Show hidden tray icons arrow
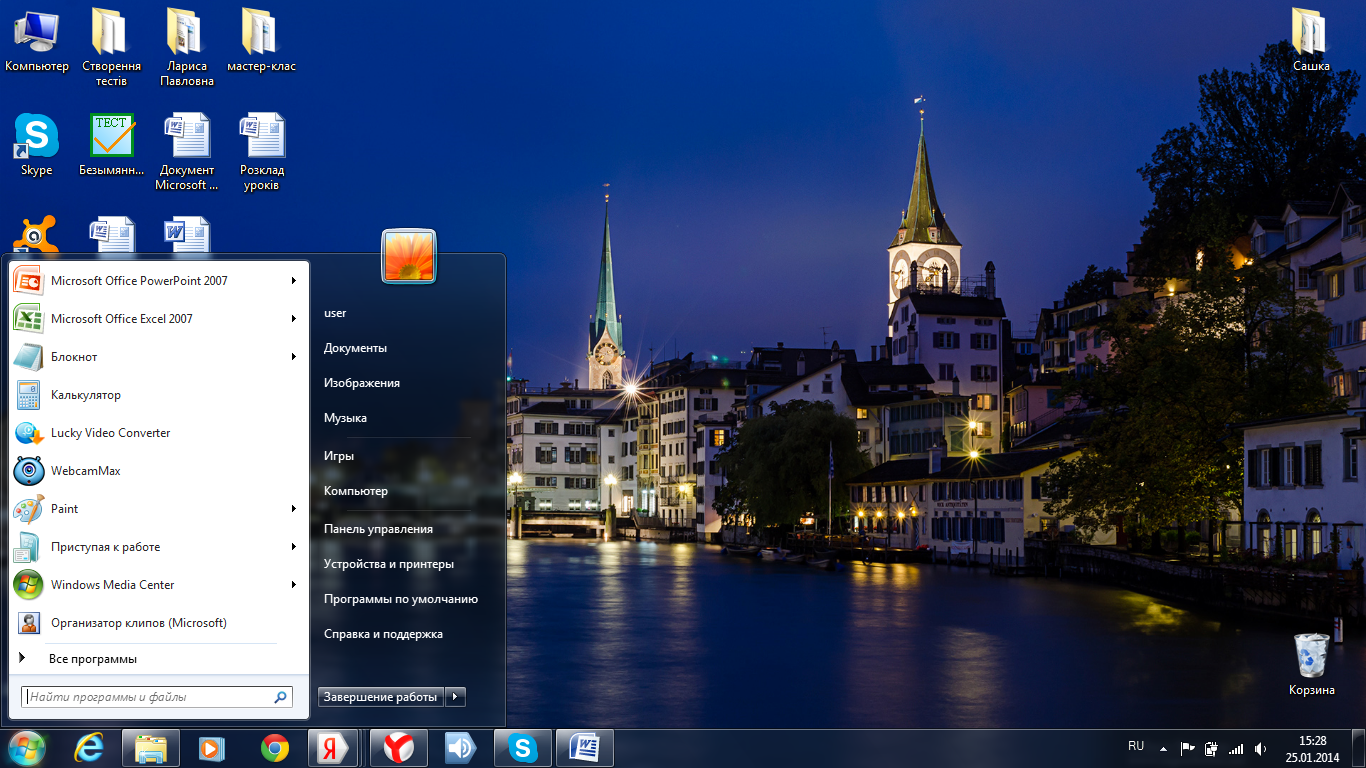 1162,748
